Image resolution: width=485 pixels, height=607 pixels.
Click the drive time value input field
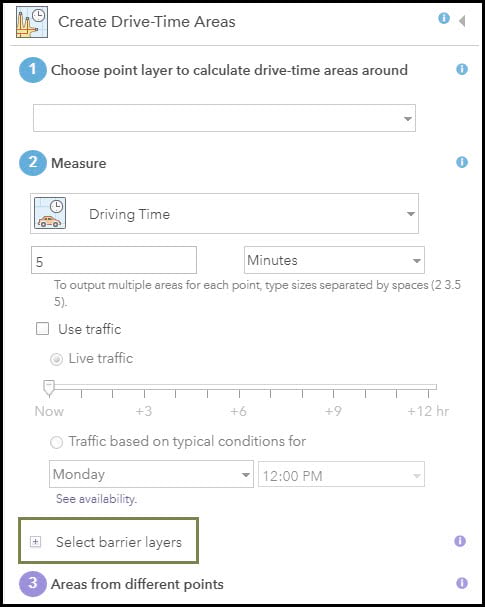[114, 260]
